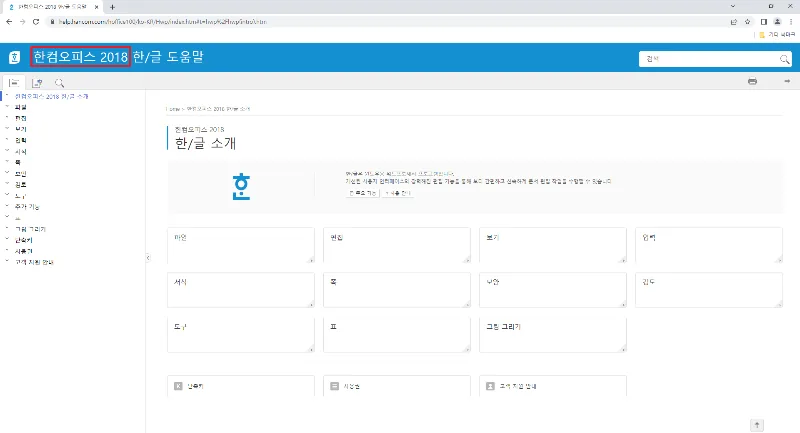The height and width of the screenshot is (433, 800).
Task: Focus the browser address bar URL
Action: click(163, 22)
